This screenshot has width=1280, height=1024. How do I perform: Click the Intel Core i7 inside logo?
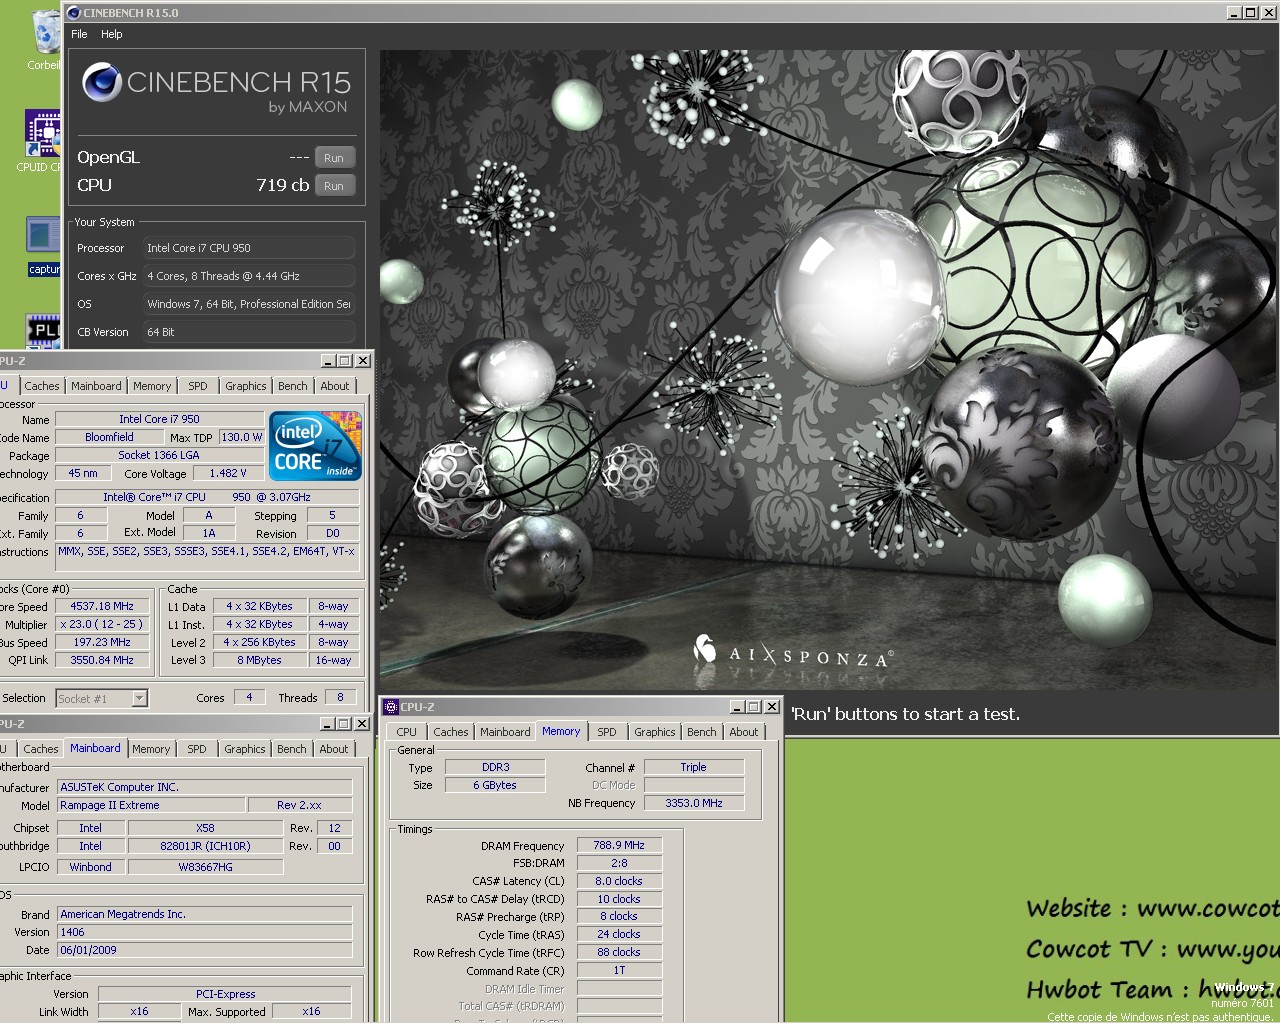point(315,445)
